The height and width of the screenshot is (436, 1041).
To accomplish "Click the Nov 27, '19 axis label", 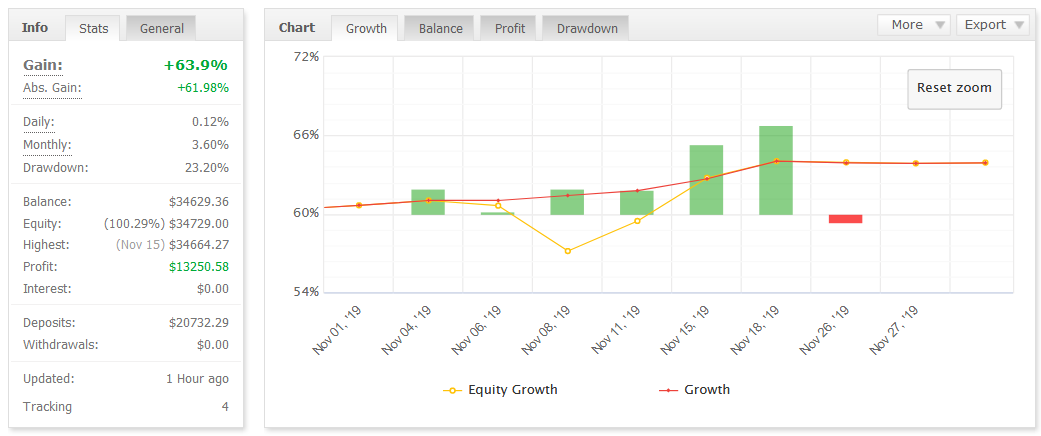I will tap(895, 330).
